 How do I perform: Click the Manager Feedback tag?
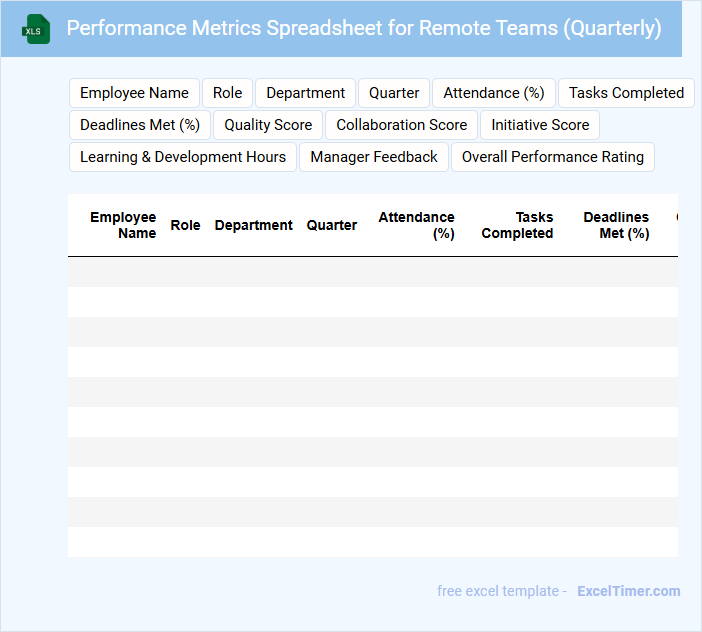[374, 157]
